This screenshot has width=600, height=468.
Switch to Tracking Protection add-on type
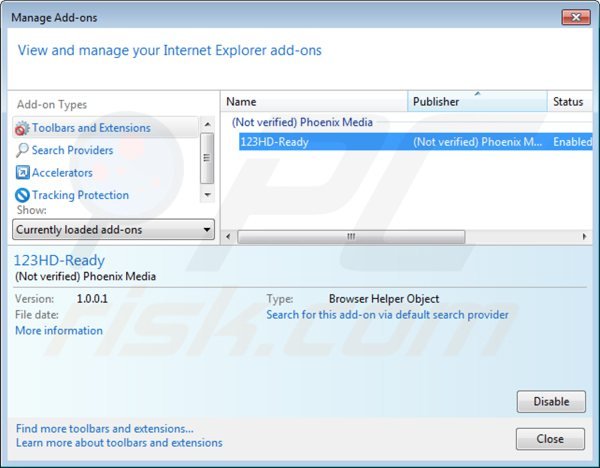[80, 195]
